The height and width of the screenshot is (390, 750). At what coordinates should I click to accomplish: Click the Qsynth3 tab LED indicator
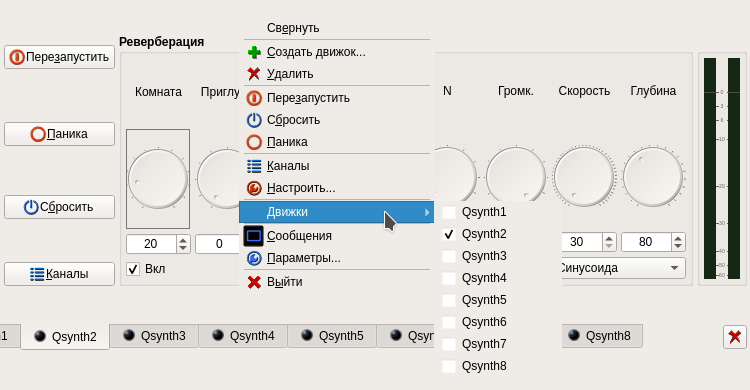[x=129, y=335]
